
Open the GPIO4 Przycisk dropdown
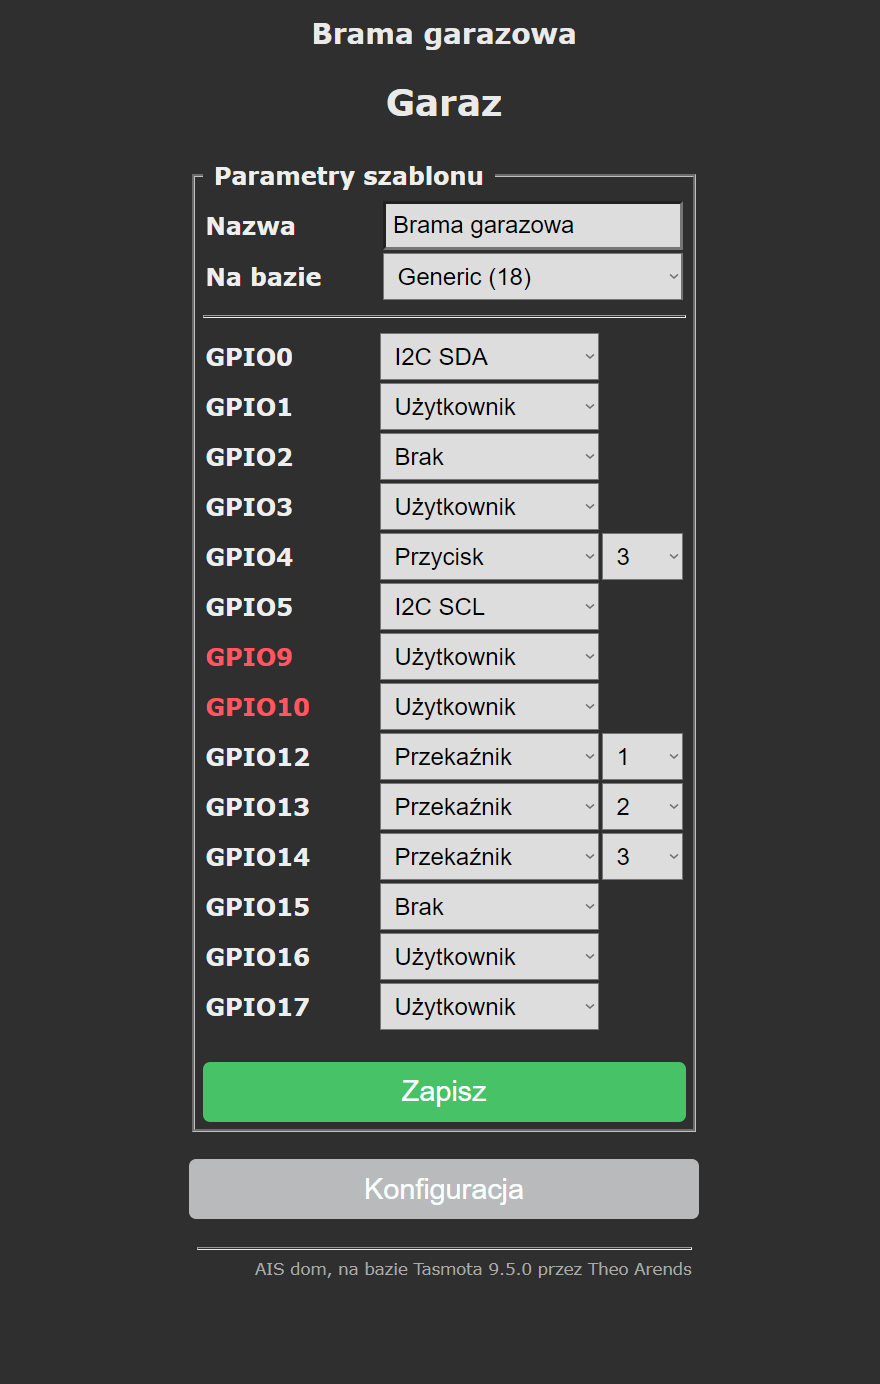(489, 557)
